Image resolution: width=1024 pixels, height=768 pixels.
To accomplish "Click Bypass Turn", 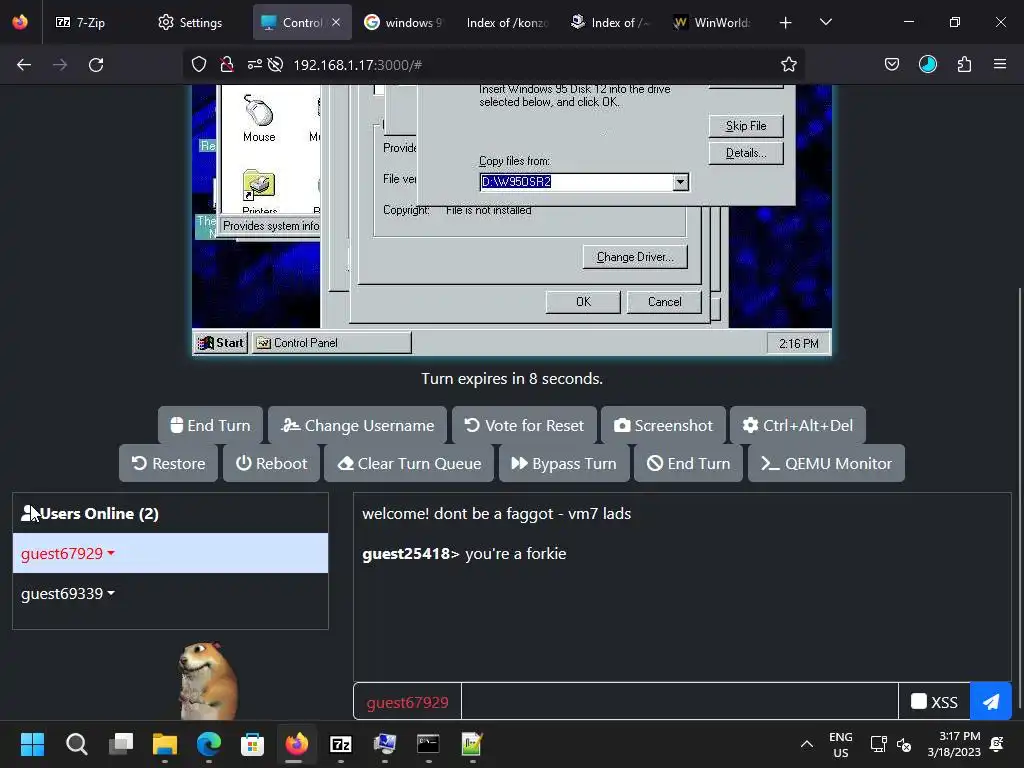I will point(564,464).
